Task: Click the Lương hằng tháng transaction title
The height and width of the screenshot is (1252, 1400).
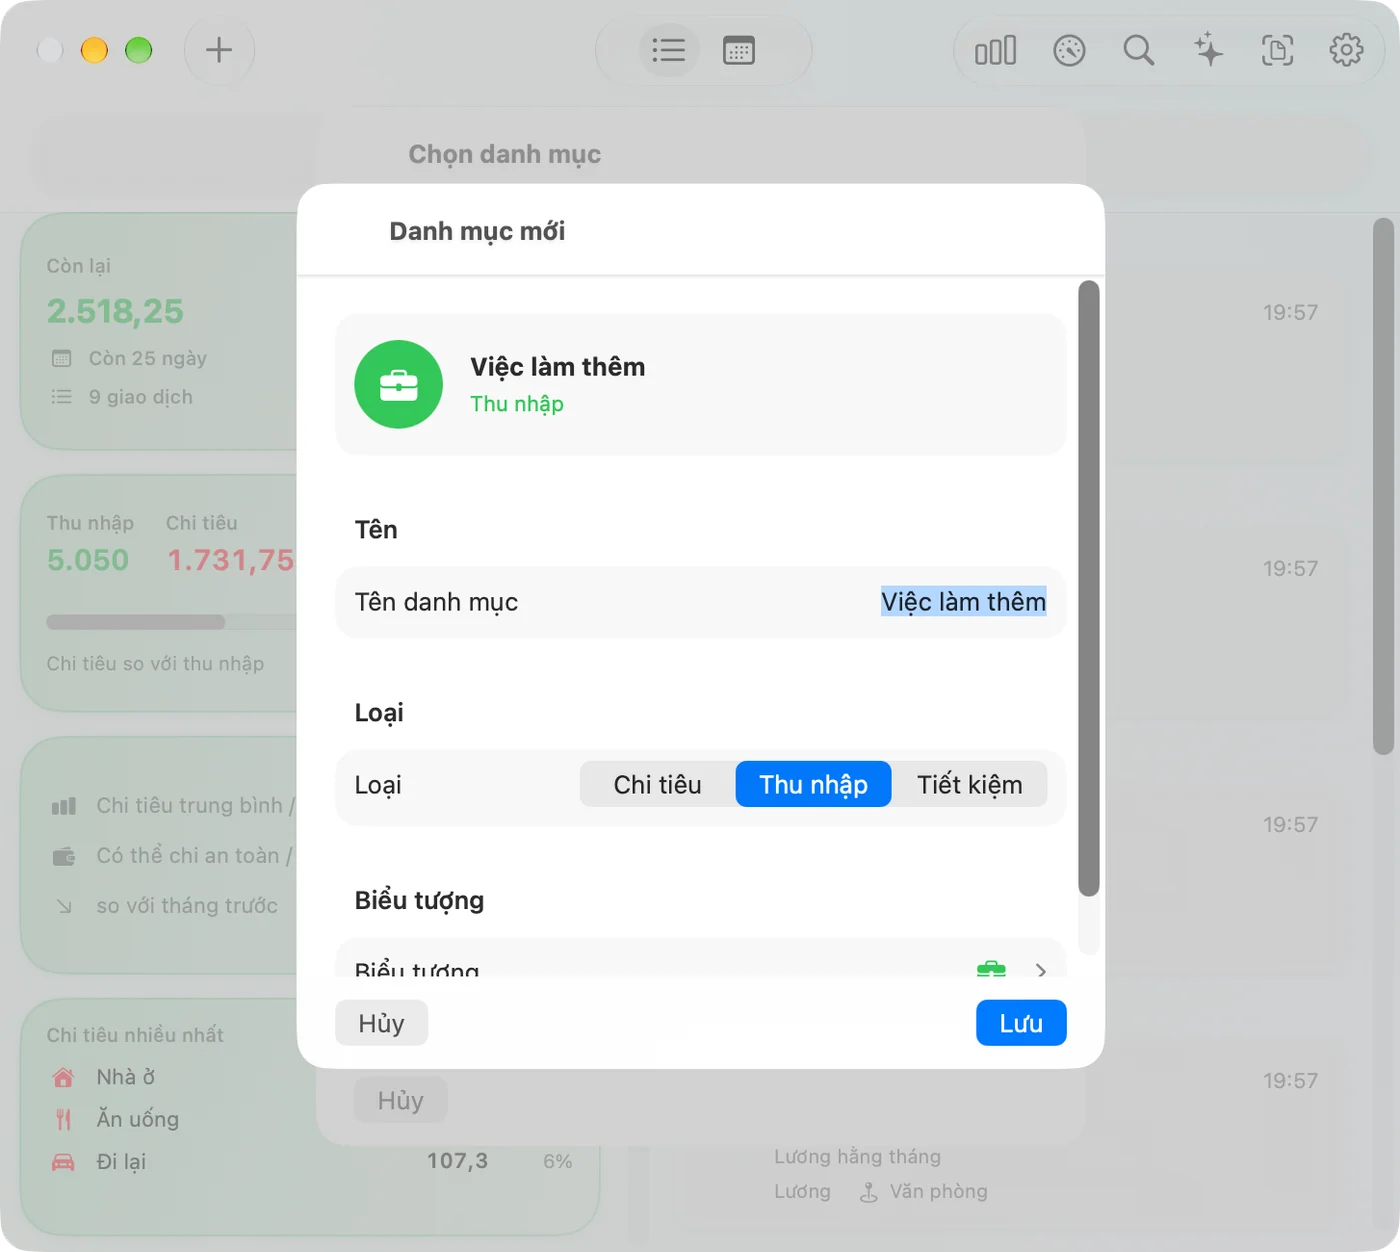Action: point(857,1156)
